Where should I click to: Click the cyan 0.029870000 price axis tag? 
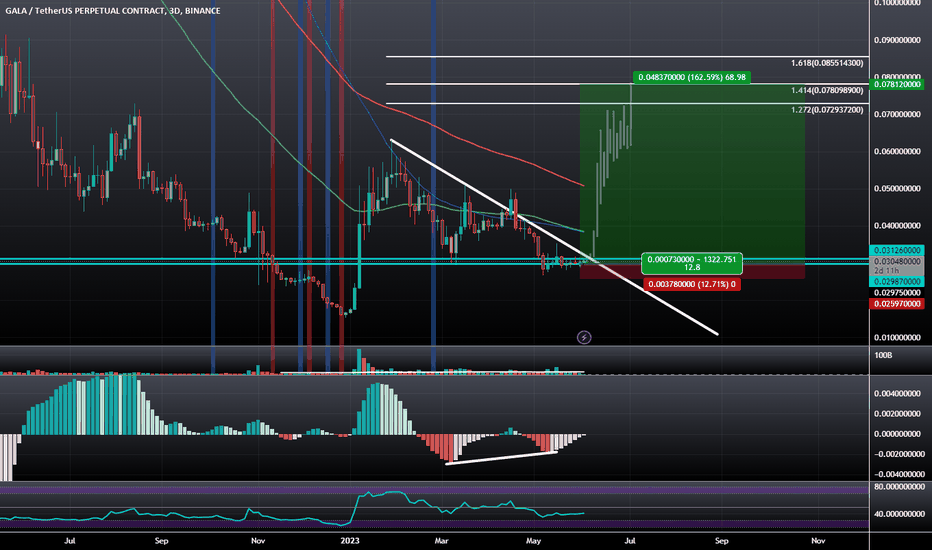pos(896,282)
